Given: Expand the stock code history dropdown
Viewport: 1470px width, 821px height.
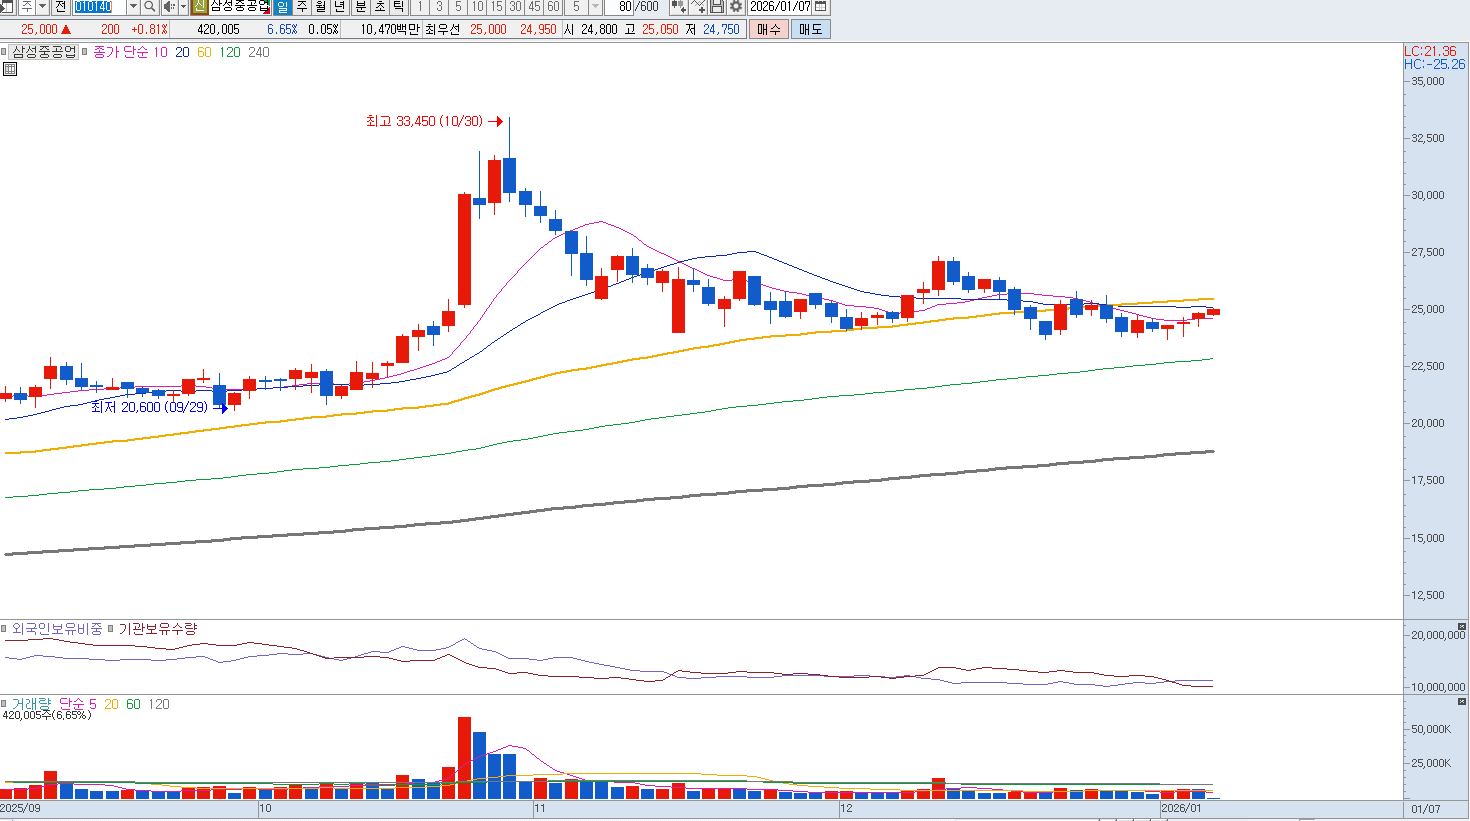Looking at the screenshot, I should (x=133, y=7).
